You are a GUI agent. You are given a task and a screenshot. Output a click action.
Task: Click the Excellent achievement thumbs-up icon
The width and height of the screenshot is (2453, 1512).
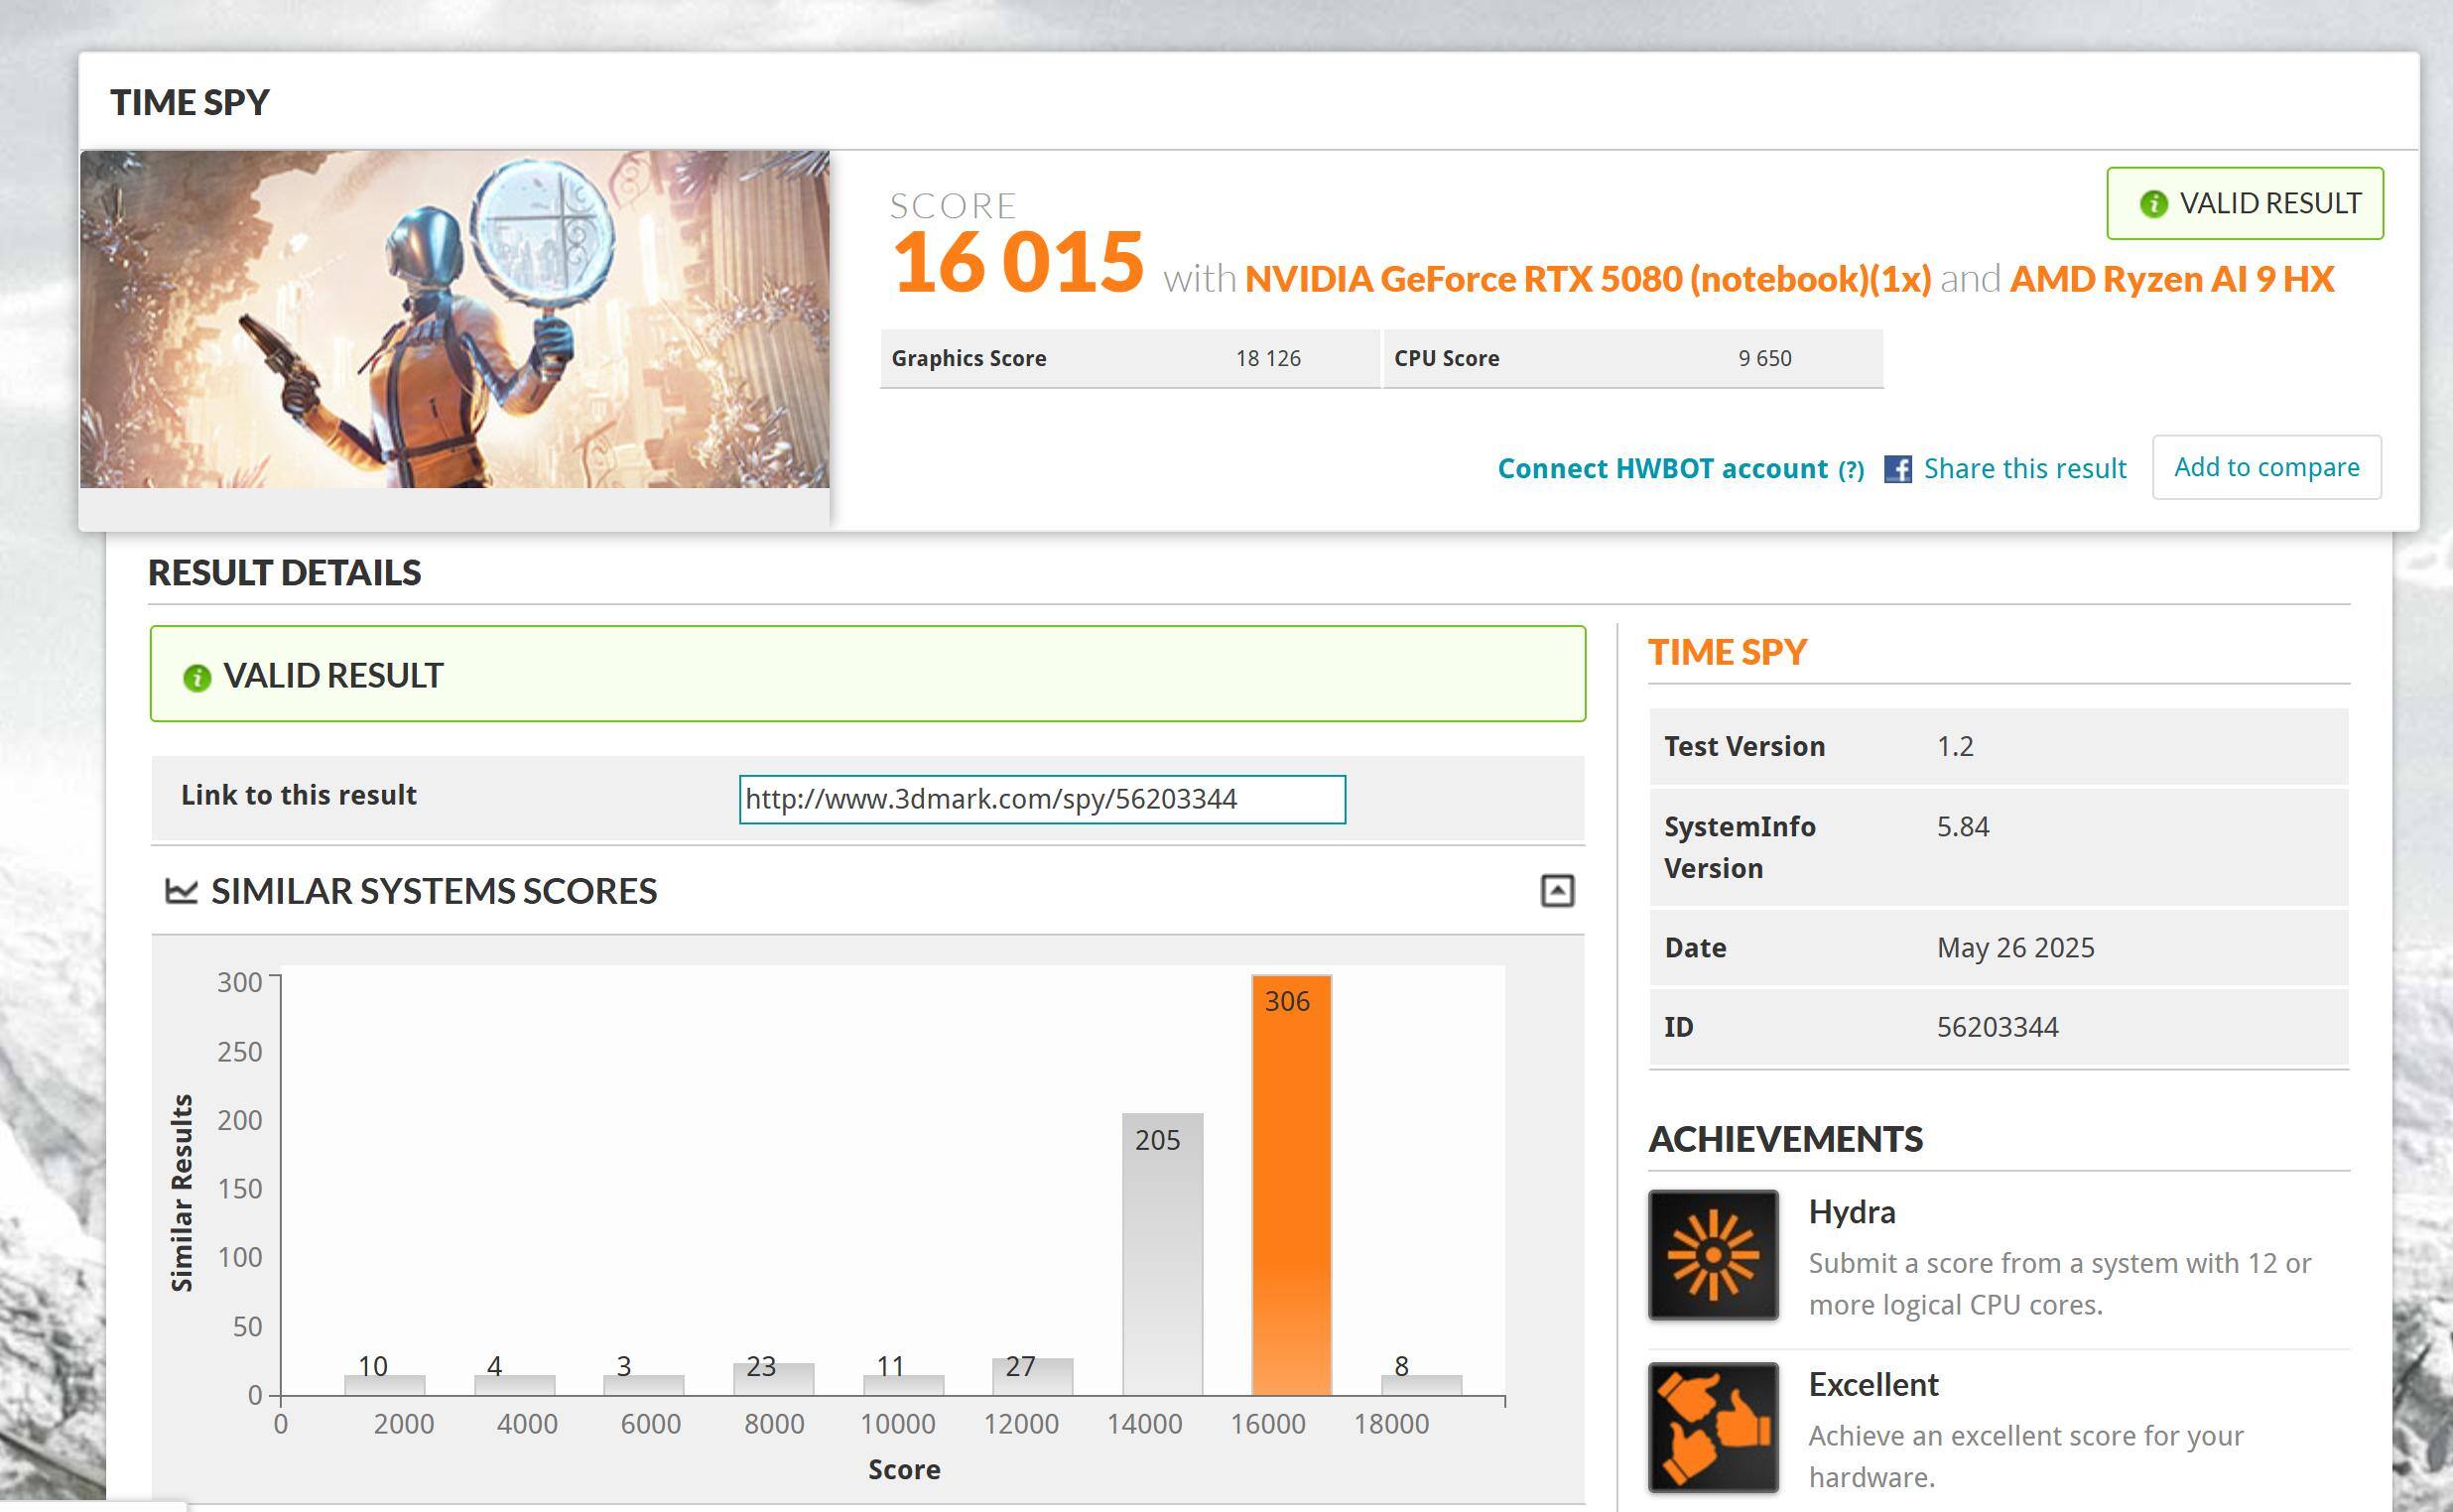(x=1712, y=1426)
